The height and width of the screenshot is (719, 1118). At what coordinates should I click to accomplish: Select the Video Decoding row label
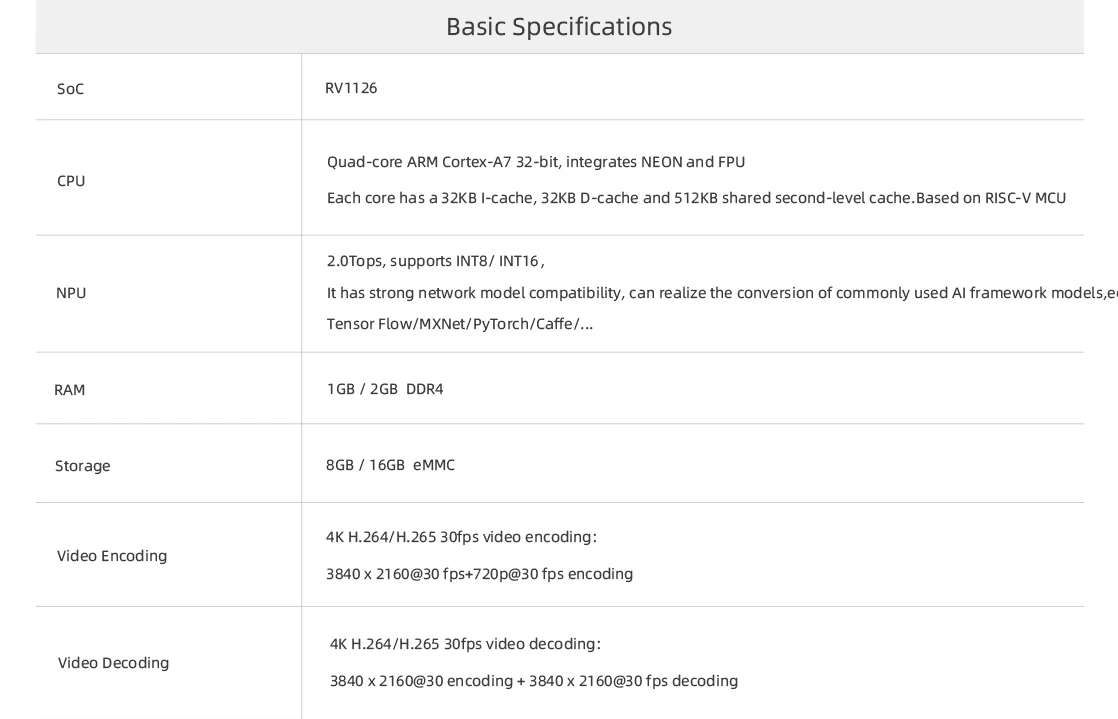point(113,663)
